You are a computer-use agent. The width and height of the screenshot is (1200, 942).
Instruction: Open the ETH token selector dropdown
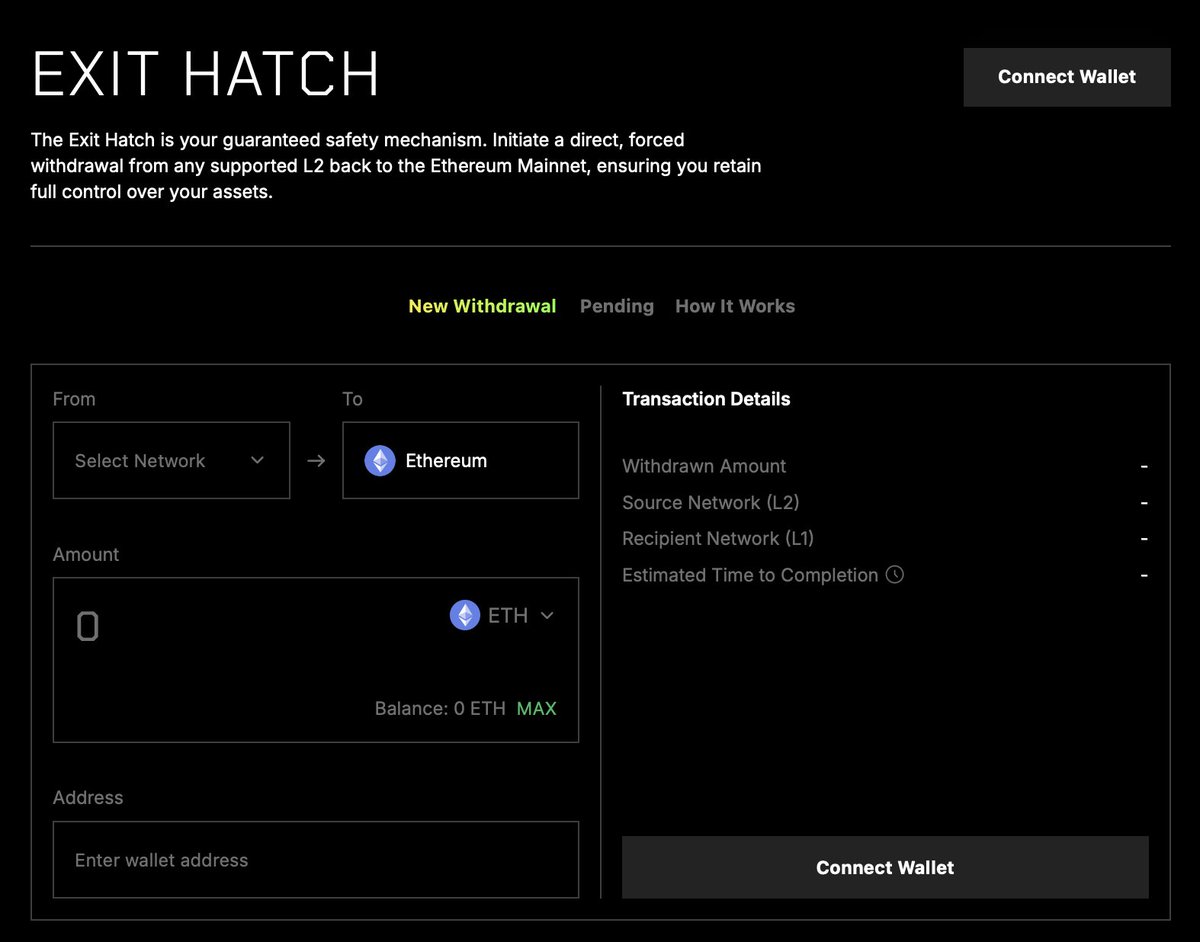[x=502, y=615]
